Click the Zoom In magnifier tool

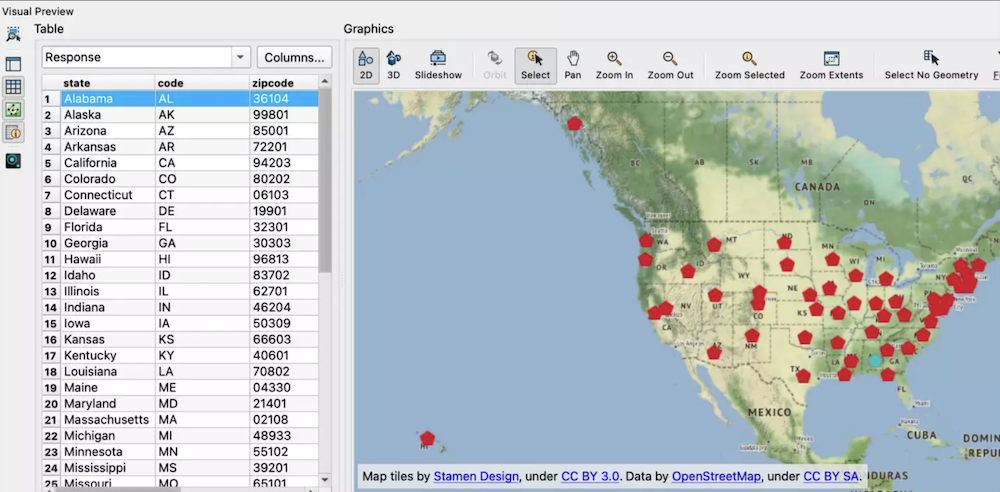pos(614,65)
